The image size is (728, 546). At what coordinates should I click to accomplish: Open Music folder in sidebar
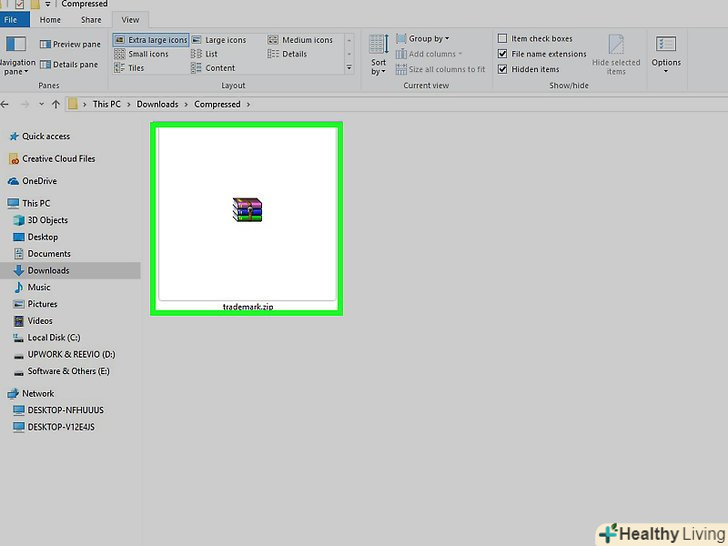coord(32,287)
